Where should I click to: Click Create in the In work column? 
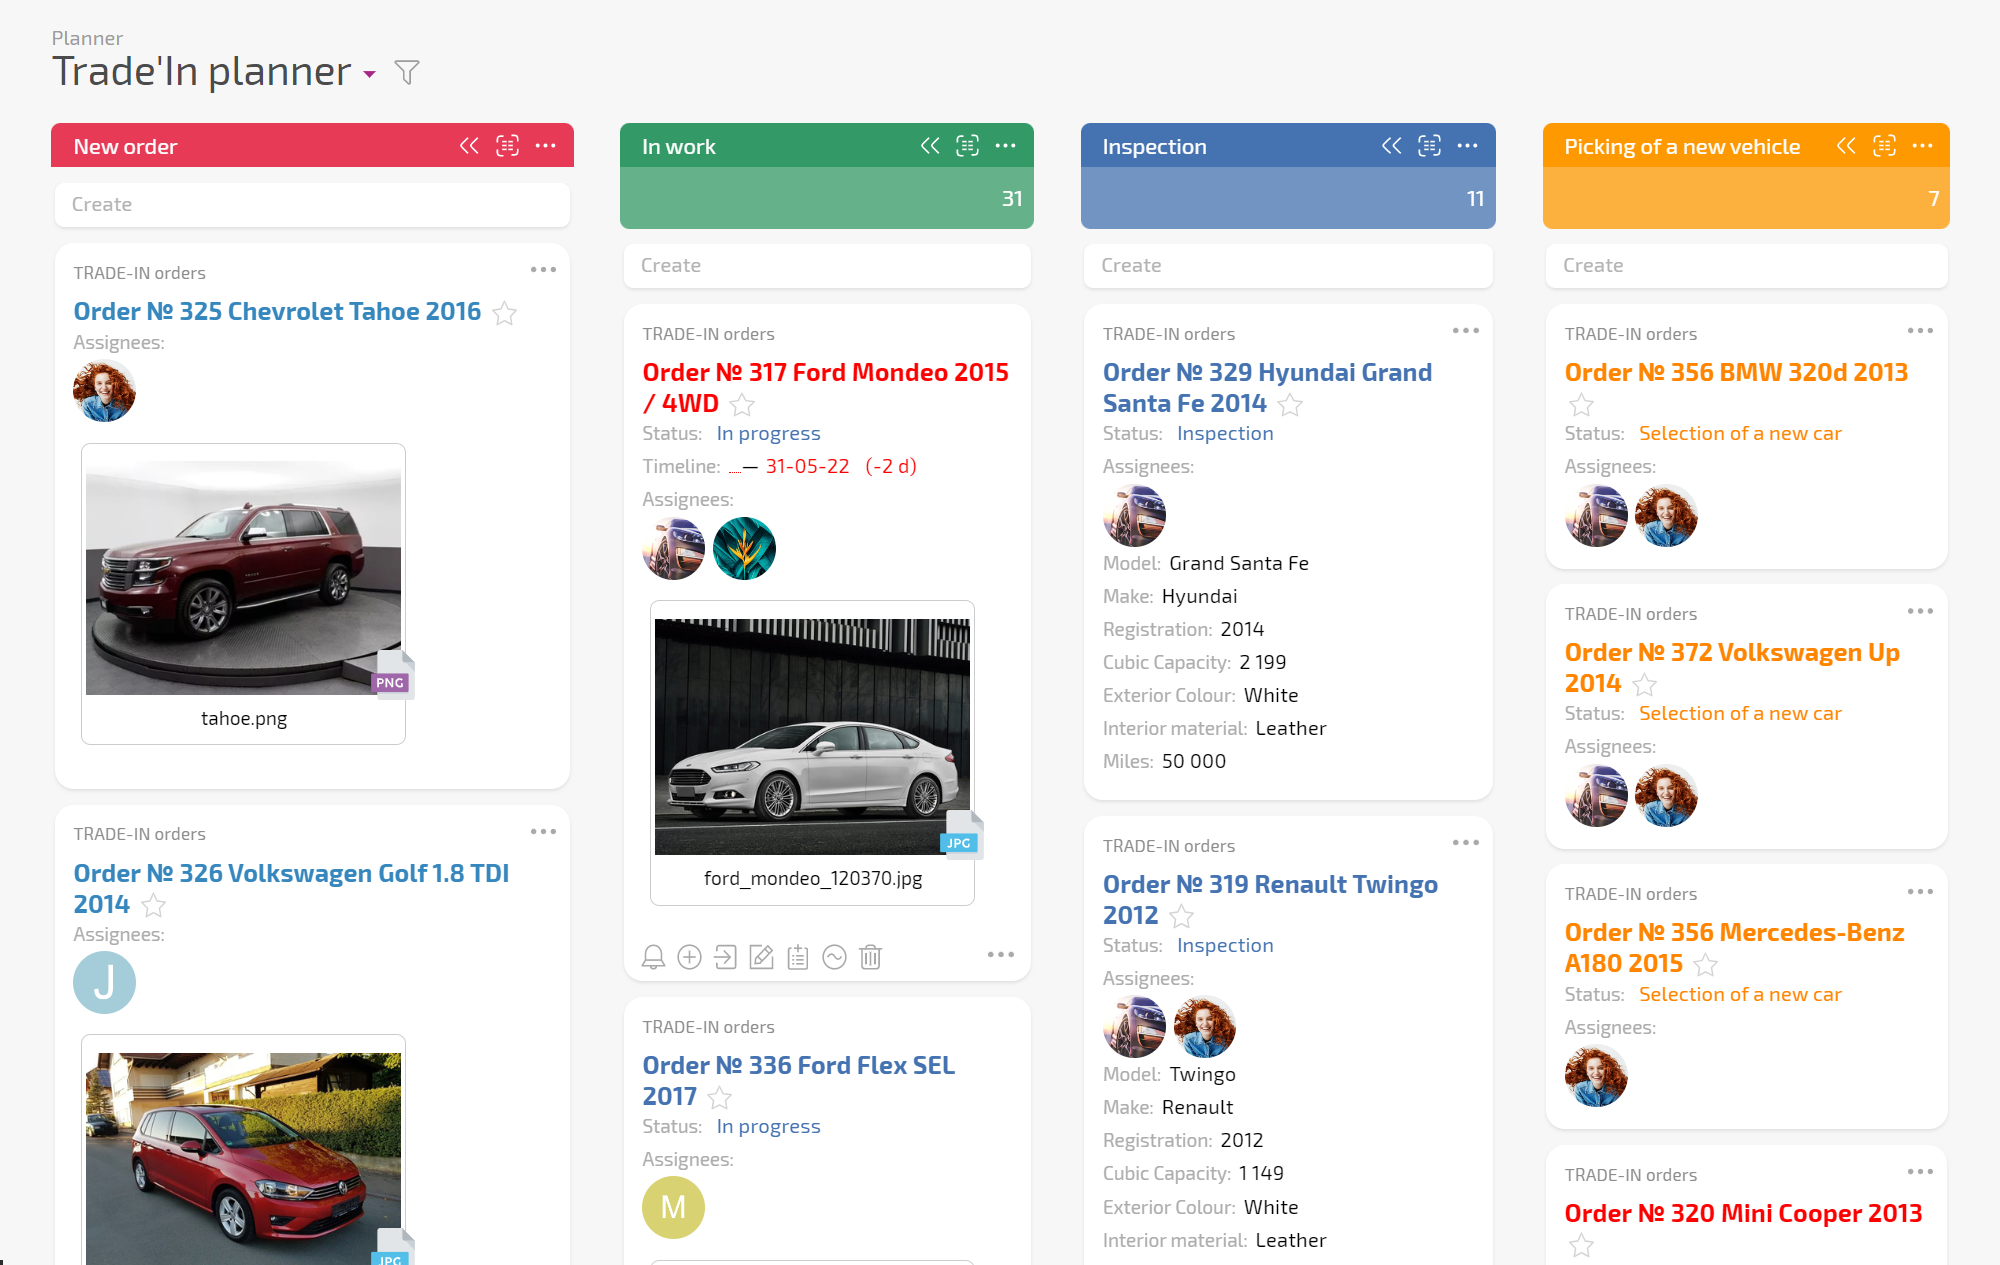tap(827, 265)
